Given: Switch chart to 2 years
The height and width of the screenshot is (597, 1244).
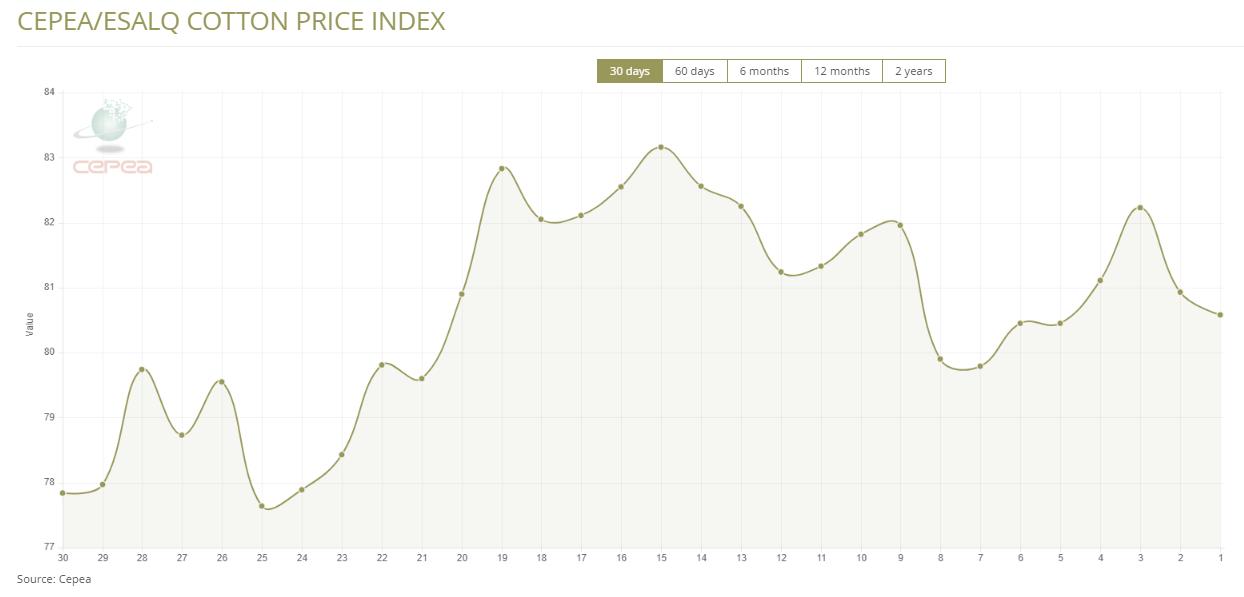Looking at the screenshot, I should (913, 71).
